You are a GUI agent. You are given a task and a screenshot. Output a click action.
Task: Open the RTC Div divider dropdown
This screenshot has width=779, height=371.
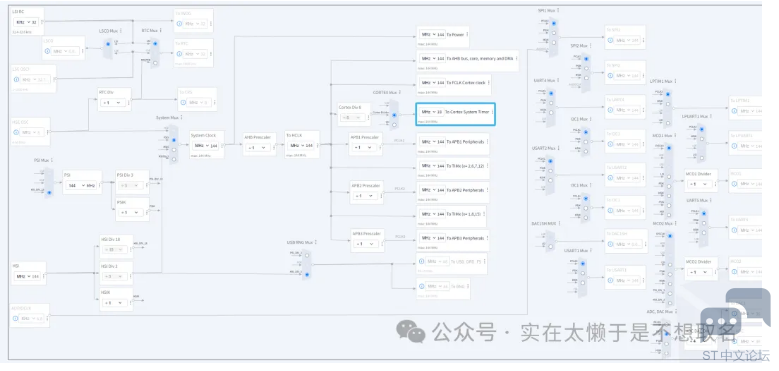click(x=114, y=103)
